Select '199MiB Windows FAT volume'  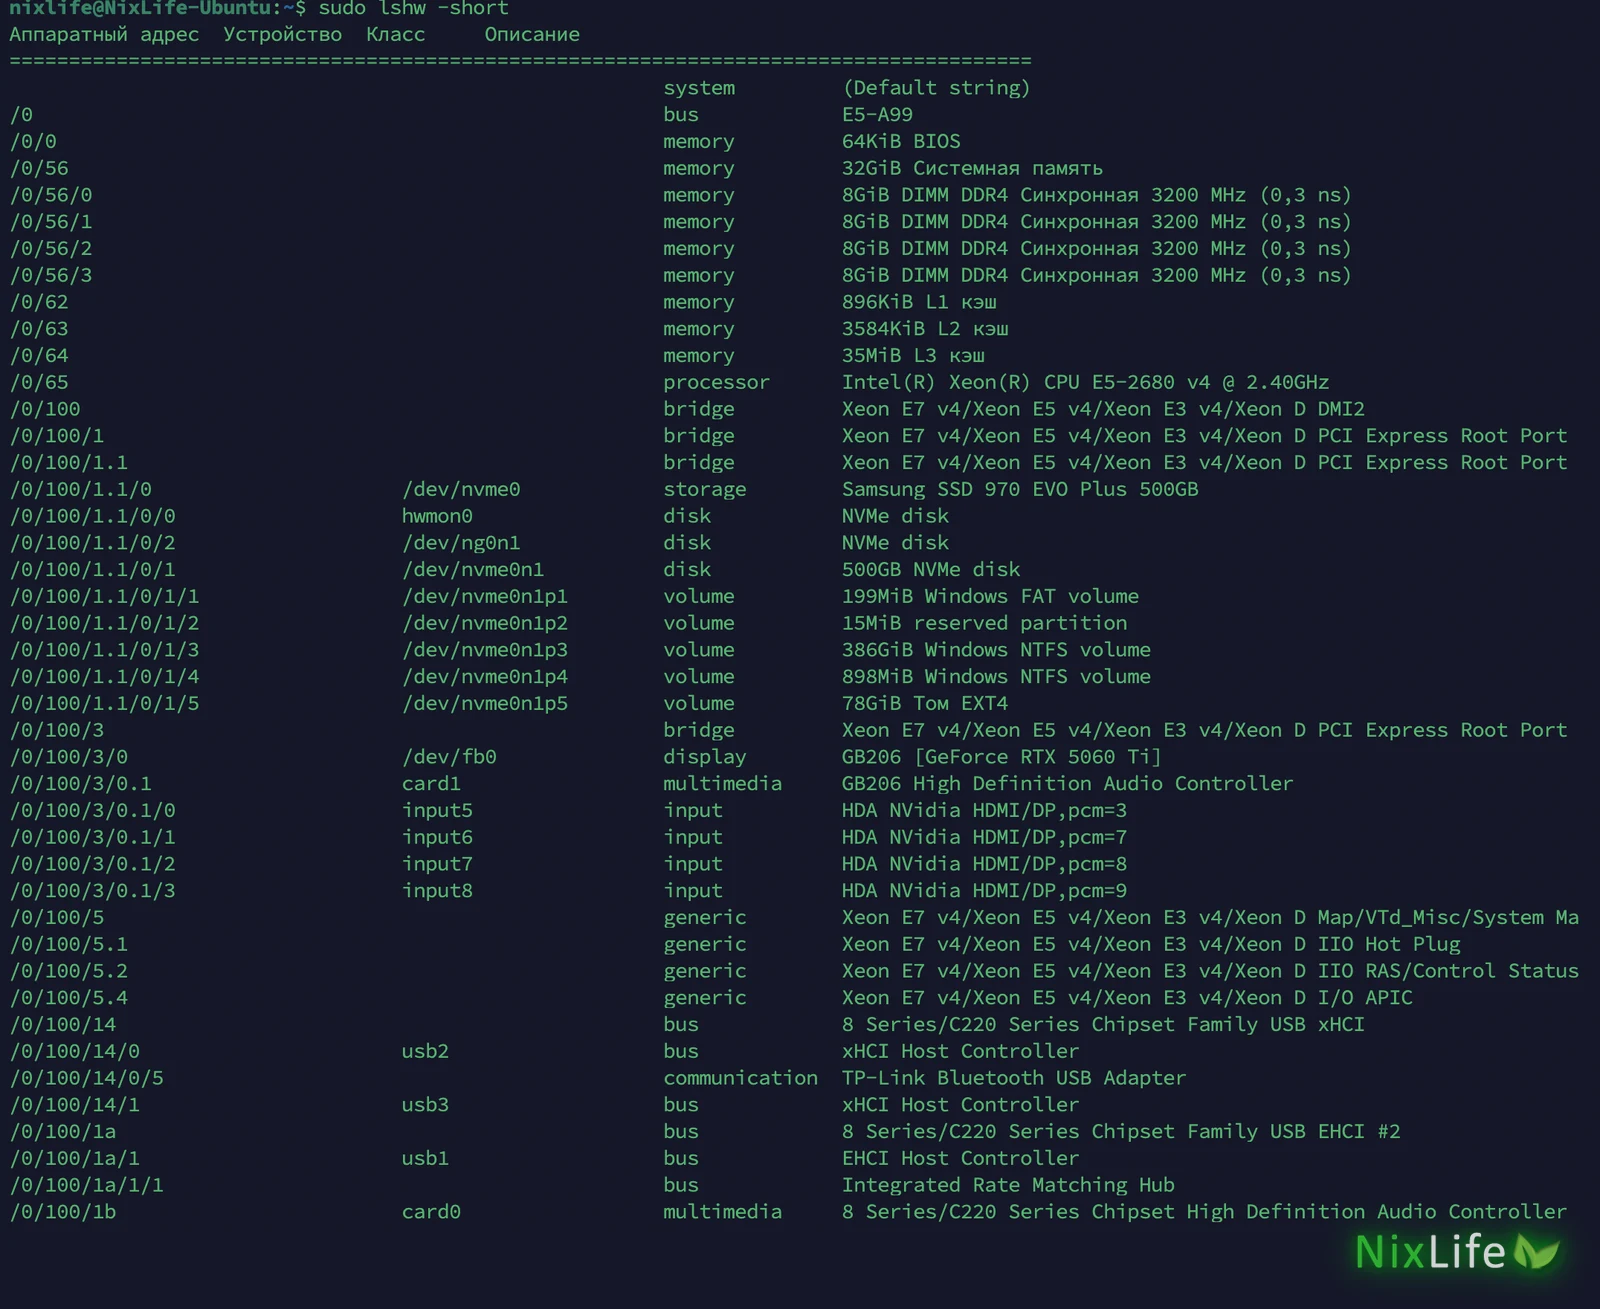coord(990,596)
